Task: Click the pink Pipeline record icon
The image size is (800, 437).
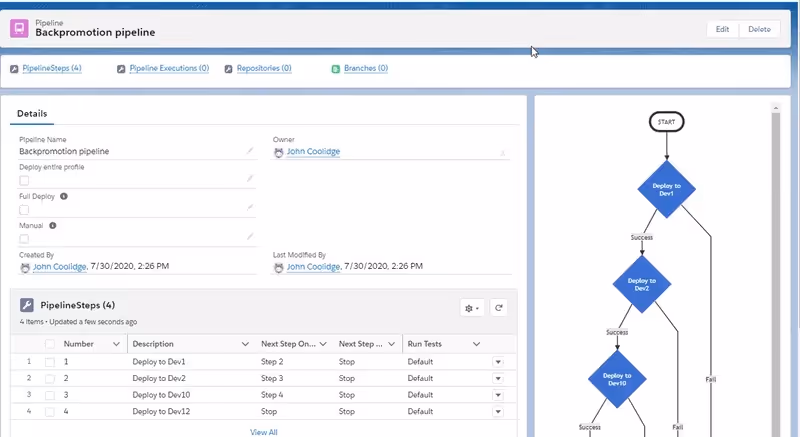Action: click(19, 28)
